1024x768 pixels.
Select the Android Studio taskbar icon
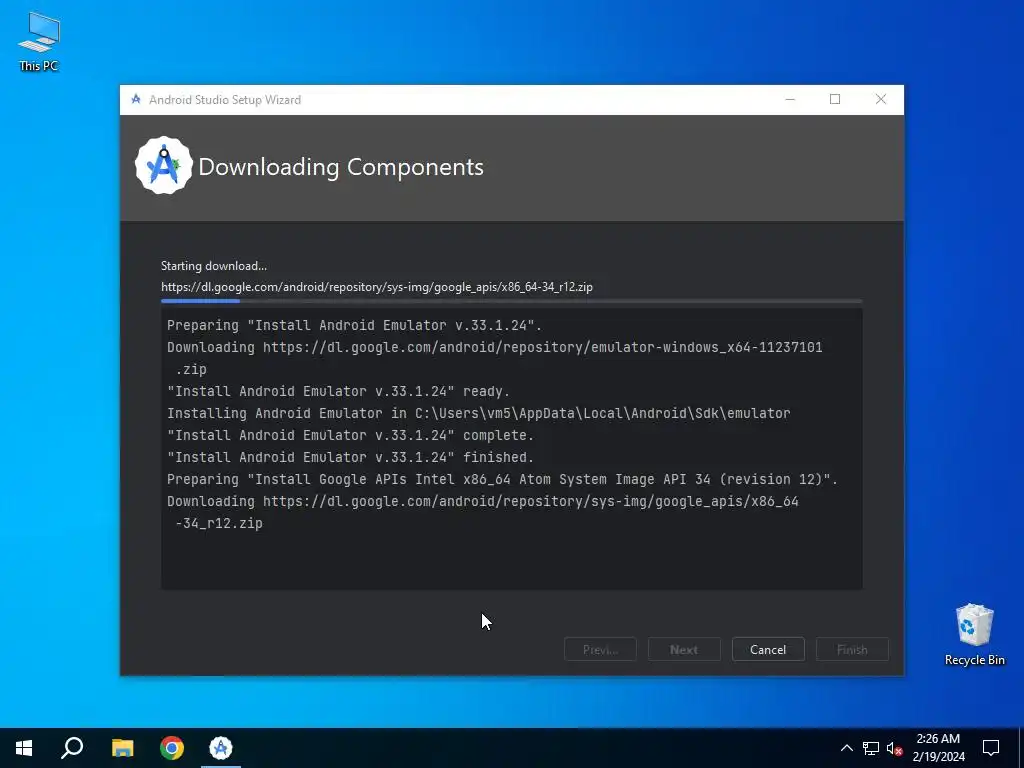(x=221, y=748)
